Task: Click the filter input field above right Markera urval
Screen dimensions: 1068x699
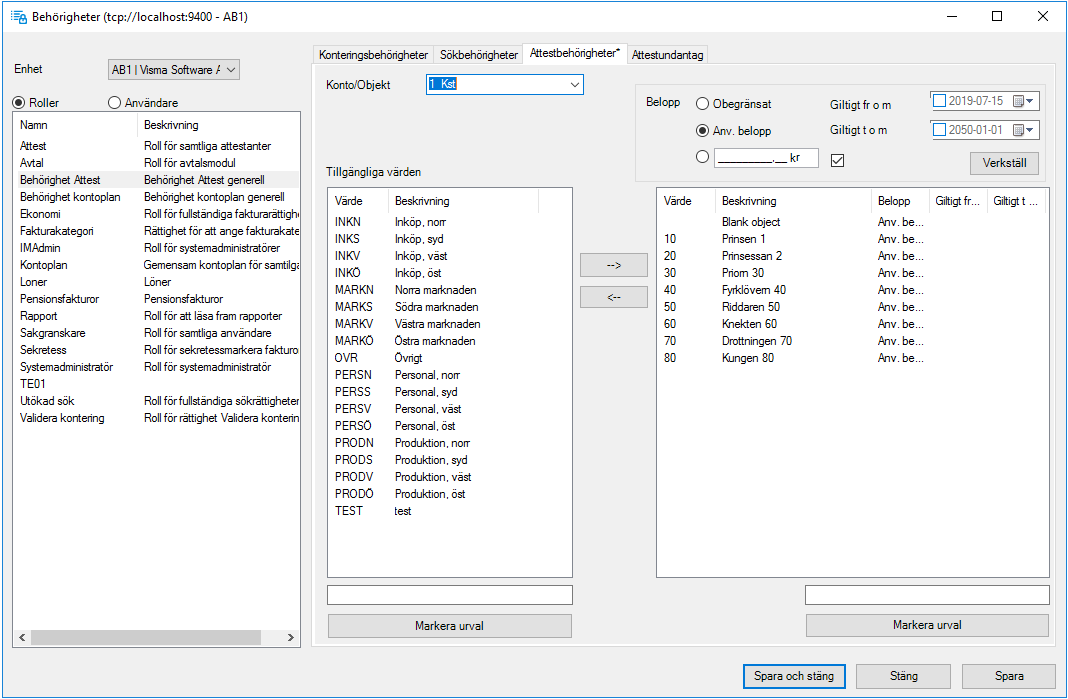Action: (x=926, y=594)
